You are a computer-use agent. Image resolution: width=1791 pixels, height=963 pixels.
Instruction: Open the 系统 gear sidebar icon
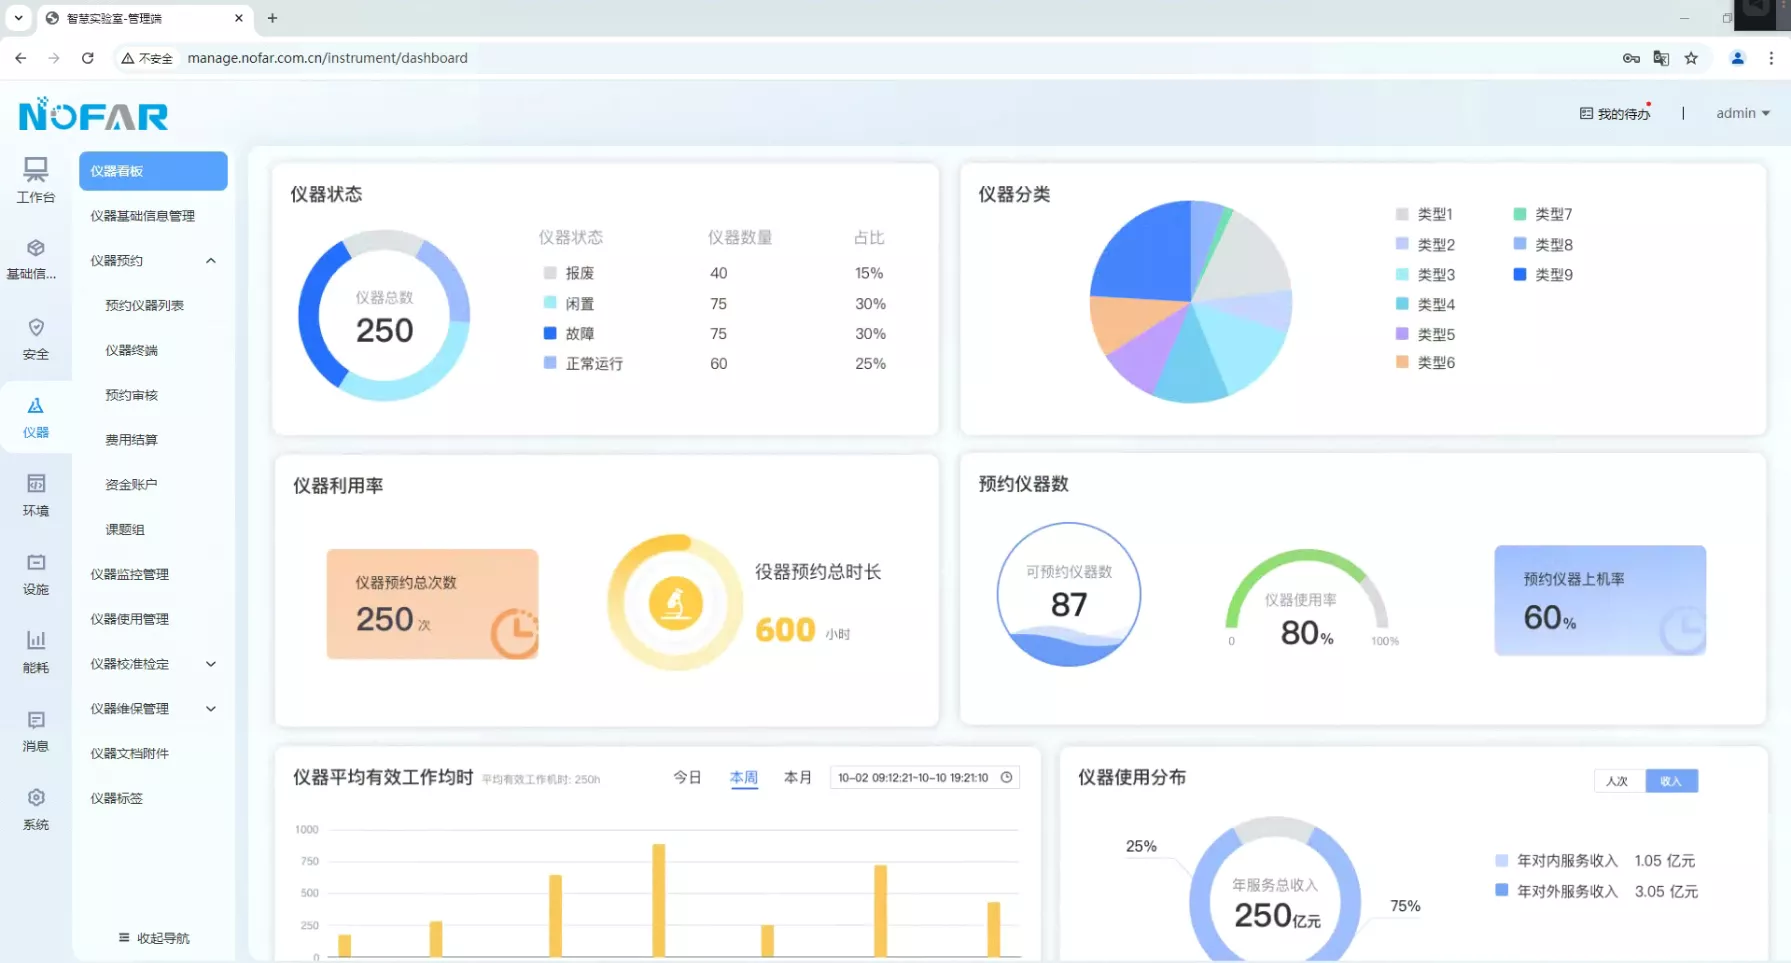[x=36, y=797]
